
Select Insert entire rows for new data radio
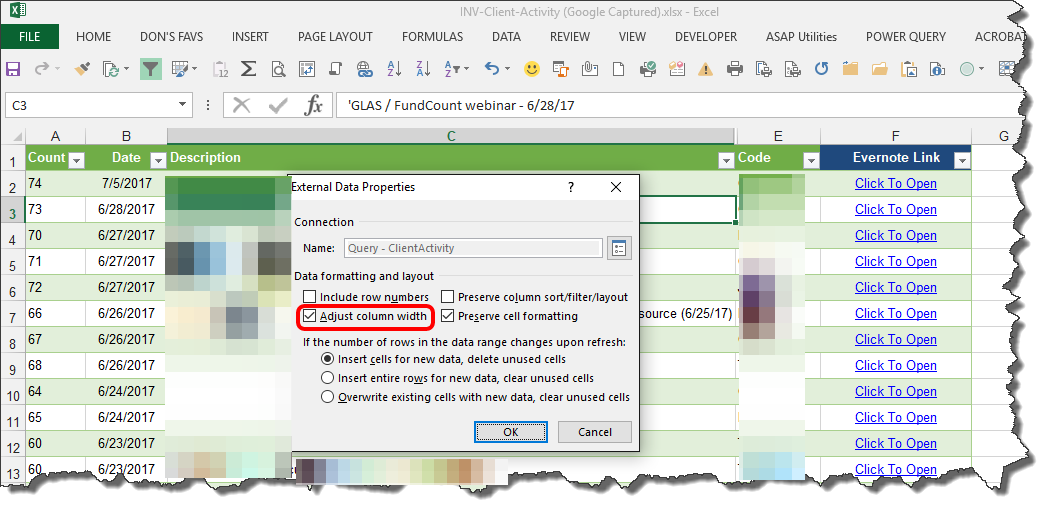(327, 378)
